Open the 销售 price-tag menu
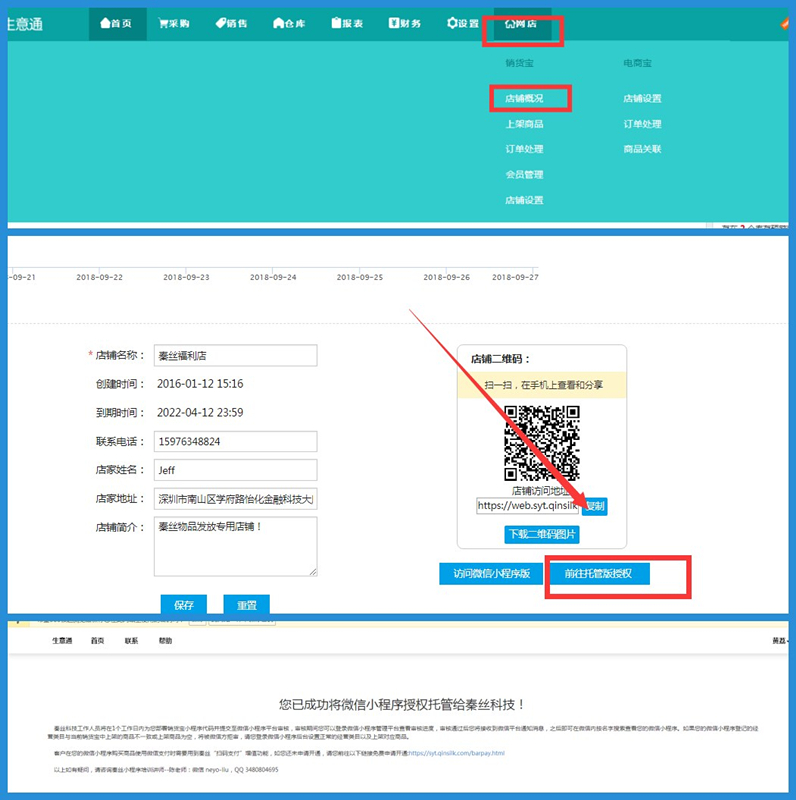This screenshot has width=796, height=800. click(x=232, y=23)
